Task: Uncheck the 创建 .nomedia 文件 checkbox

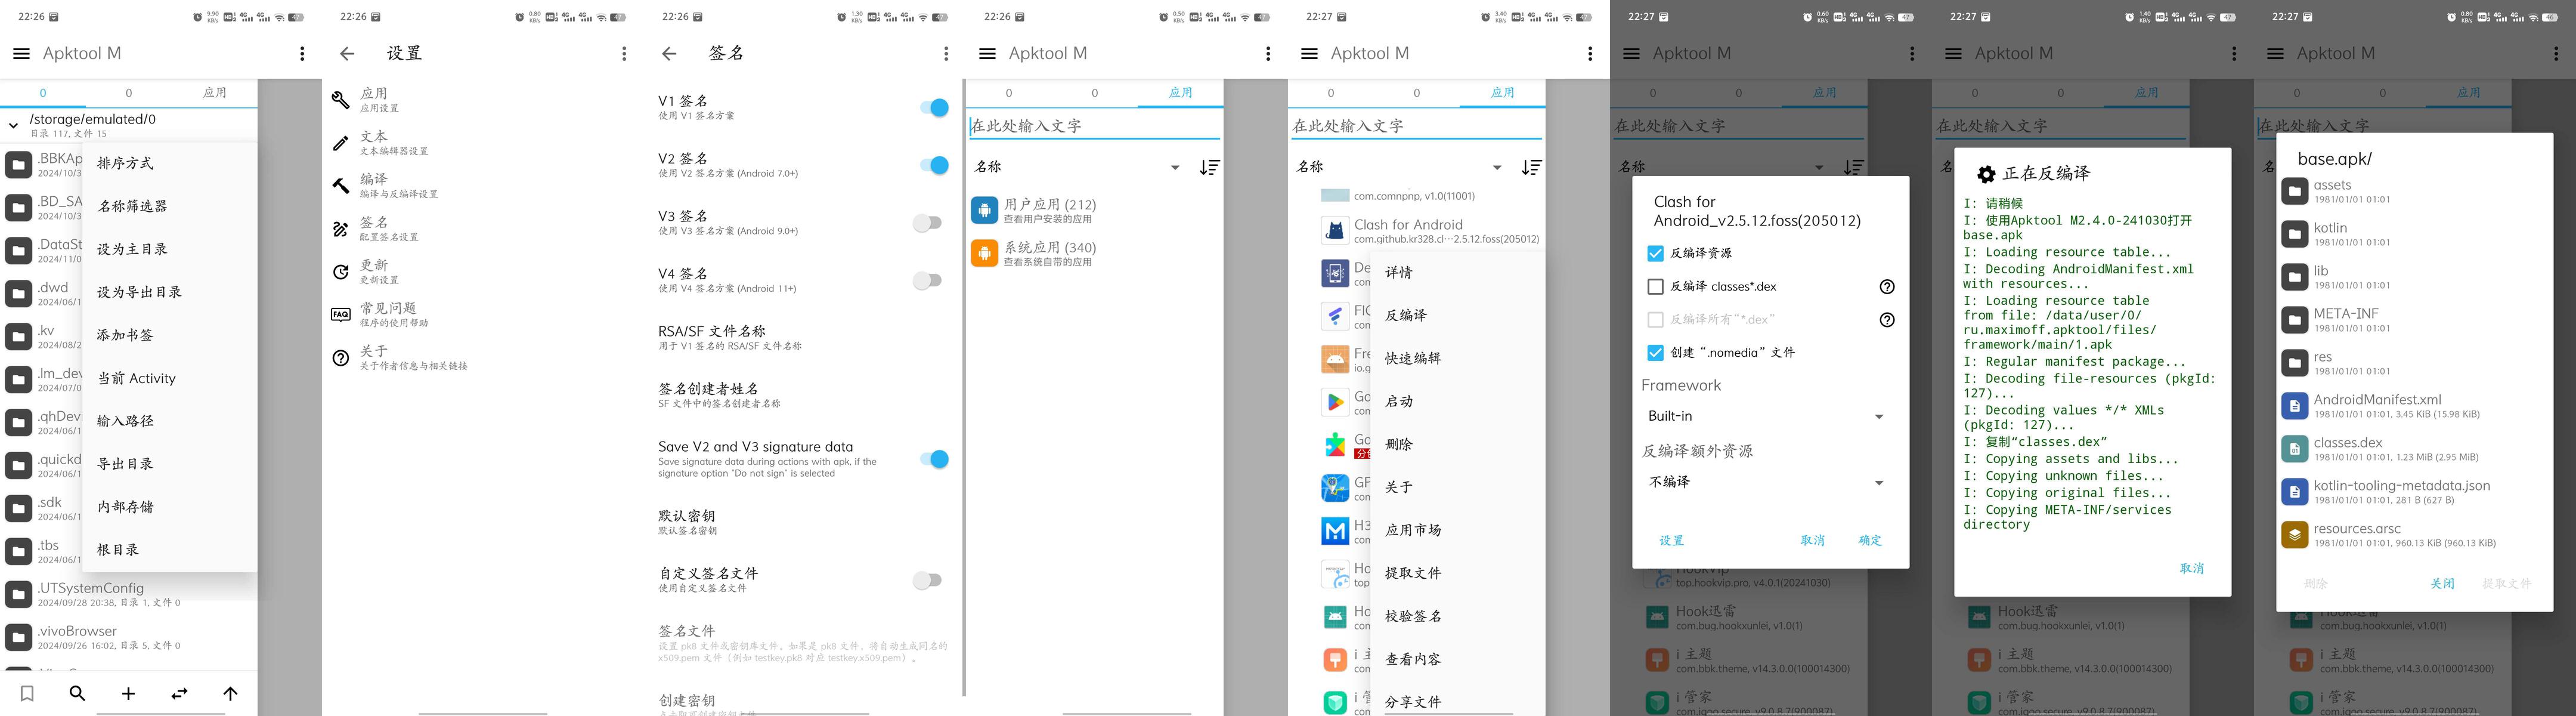Action: (x=1655, y=353)
